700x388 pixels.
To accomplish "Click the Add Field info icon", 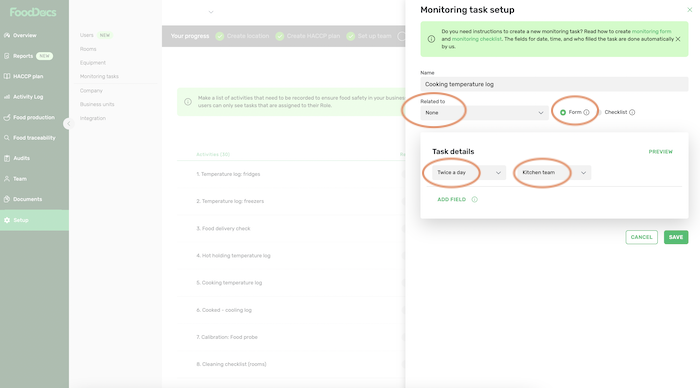I will [x=474, y=200].
